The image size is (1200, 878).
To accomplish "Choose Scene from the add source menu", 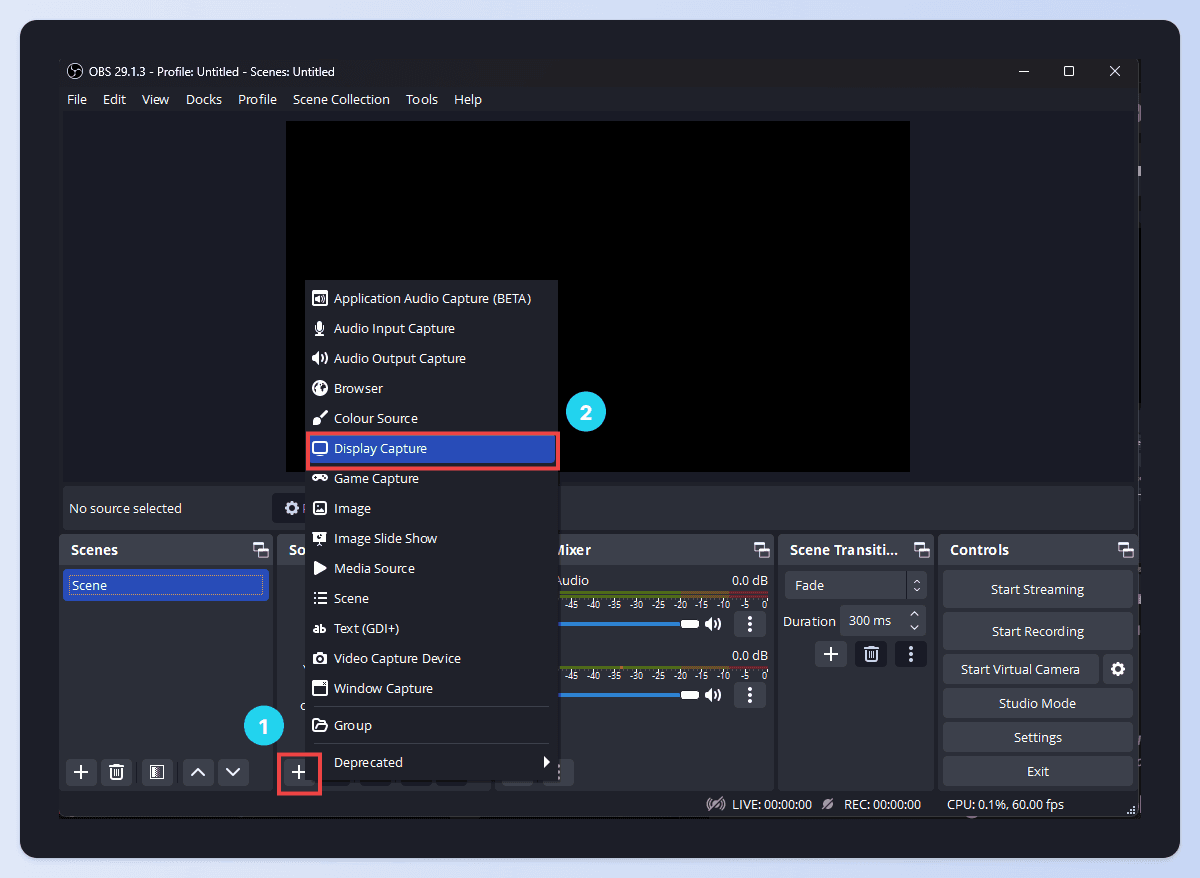I will pyautogui.click(x=431, y=598).
